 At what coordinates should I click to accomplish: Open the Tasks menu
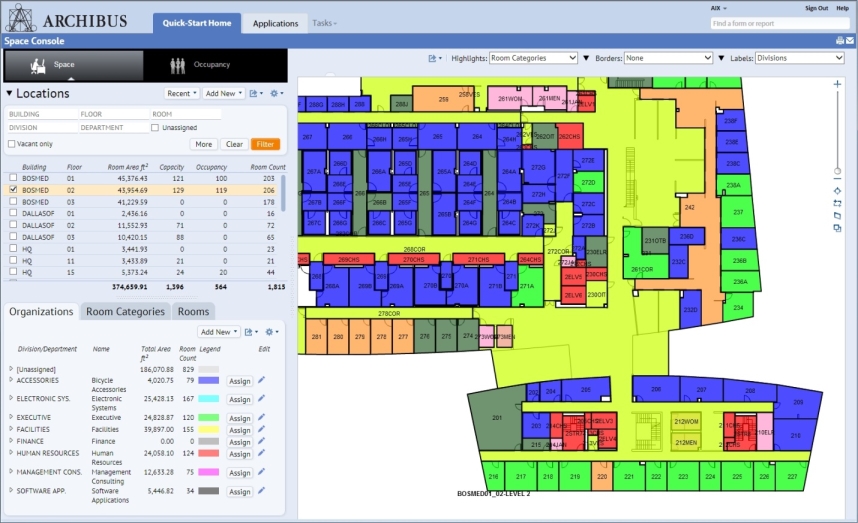pyautogui.click(x=324, y=23)
